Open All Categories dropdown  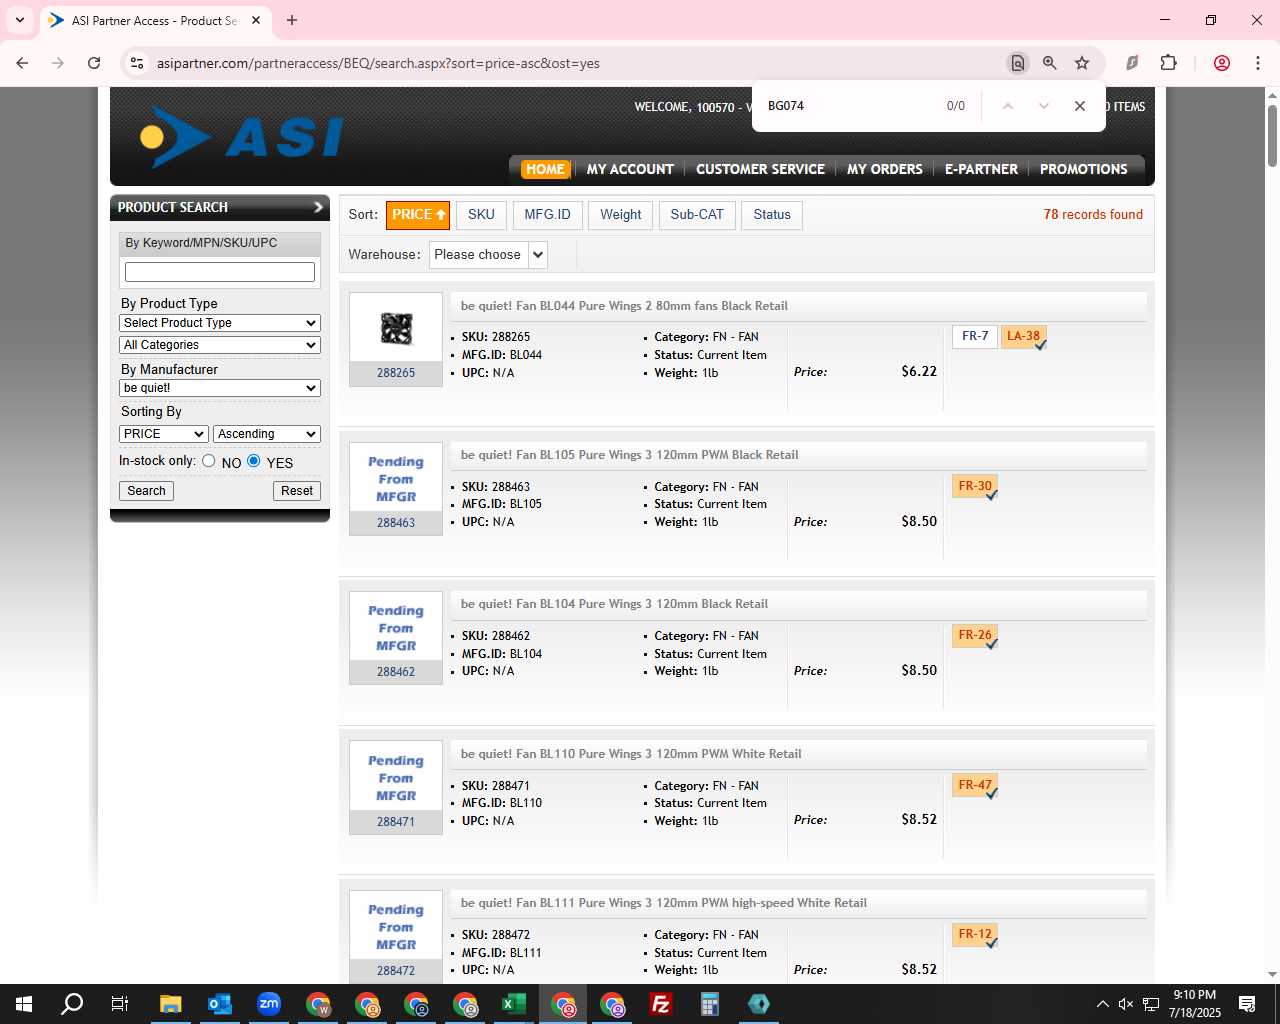(220, 345)
